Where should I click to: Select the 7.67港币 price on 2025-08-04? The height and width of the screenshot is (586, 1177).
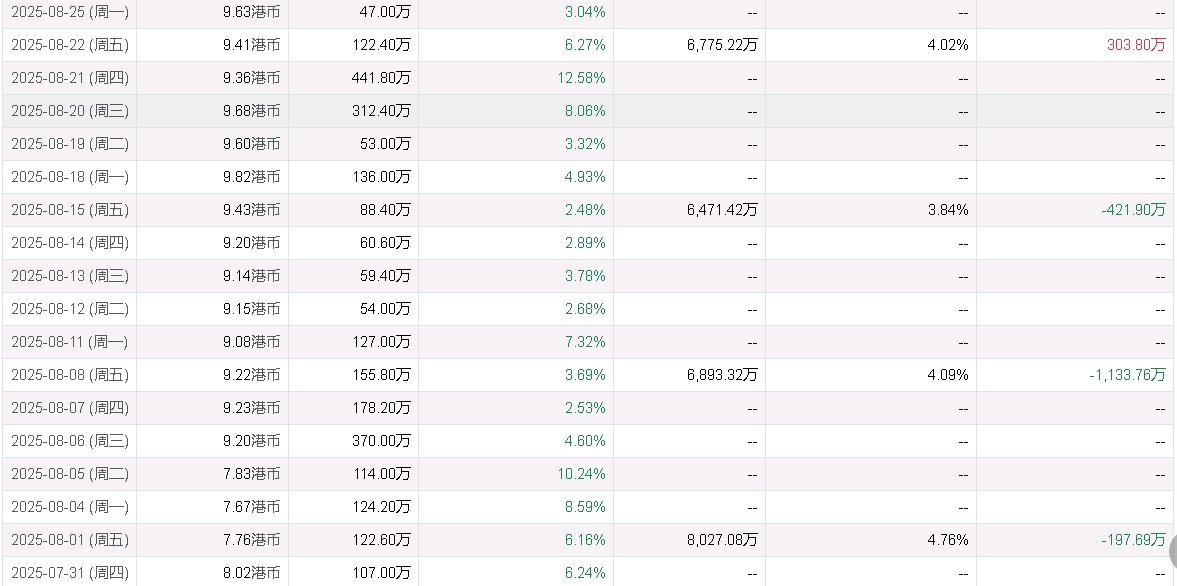click(251, 507)
